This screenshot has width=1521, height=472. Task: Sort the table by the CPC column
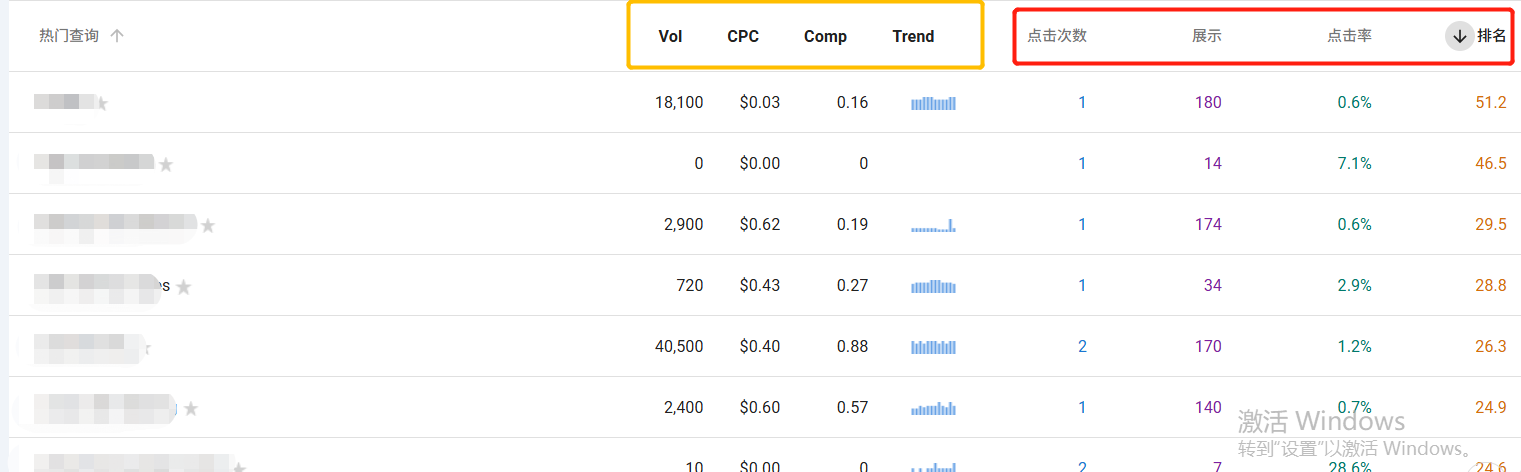click(x=743, y=37)
